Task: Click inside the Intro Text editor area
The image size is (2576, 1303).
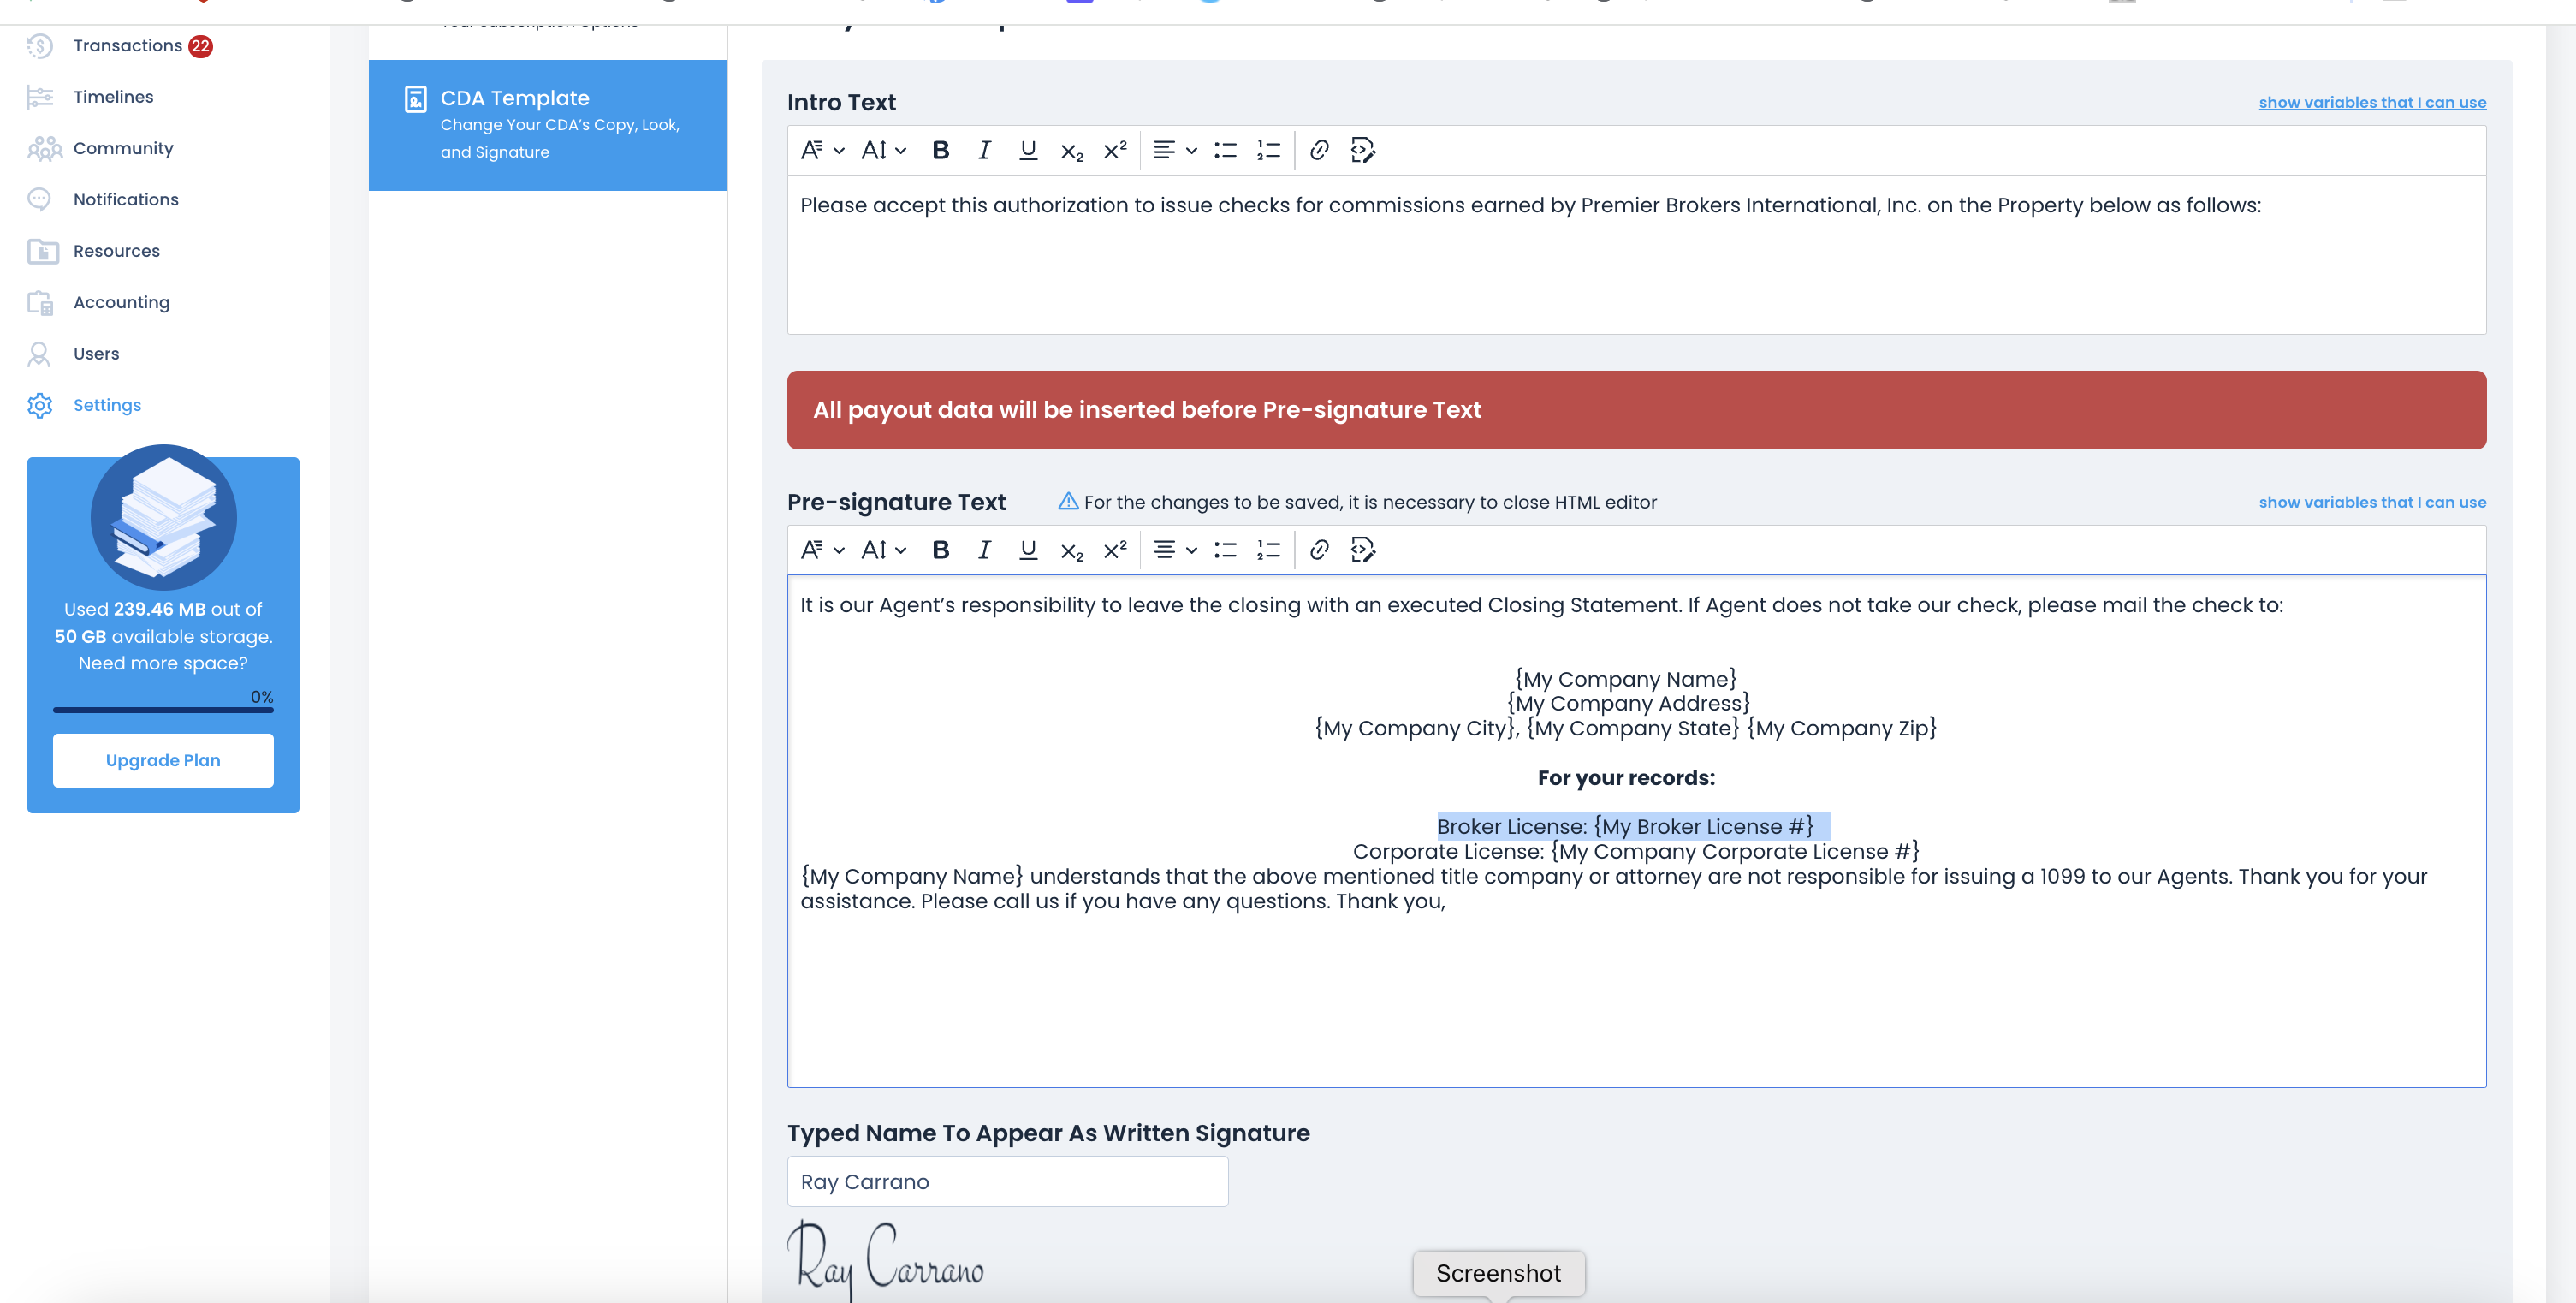Action: (x=1636, y=255)
